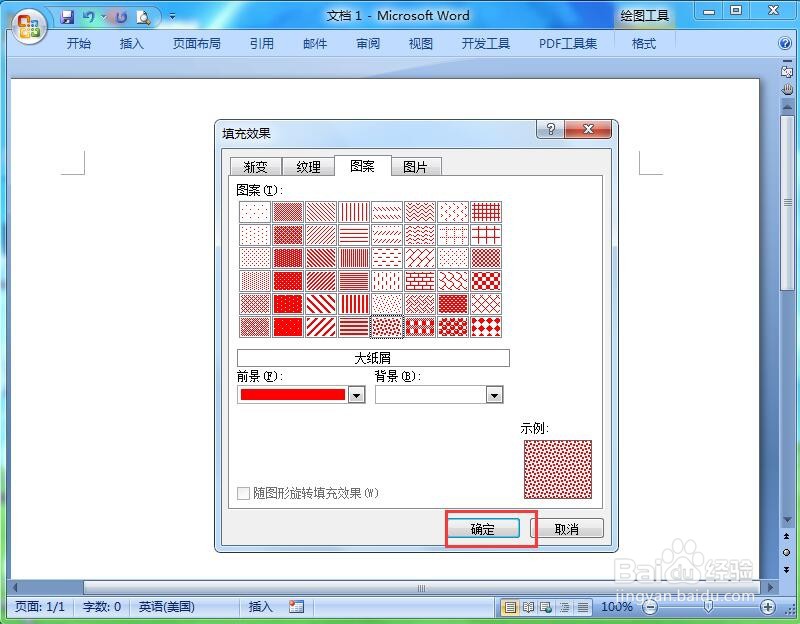Image resolution: width=800 pixels, height=624 pixels.
Task: Click the 大纸屑 pattern name field
Action: point(373,358)
